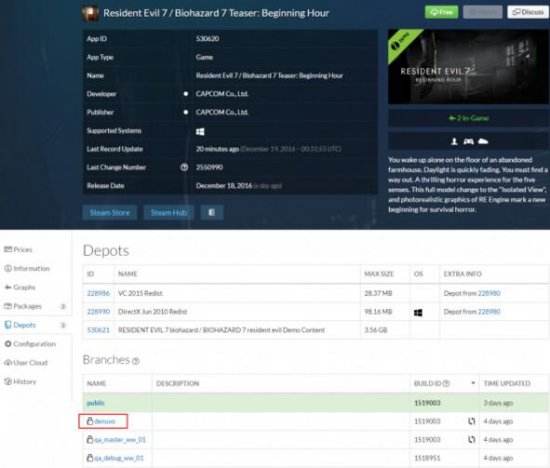Click the page title Resident Evil 7 Teaser: Beginning Hour

[216, 13]
